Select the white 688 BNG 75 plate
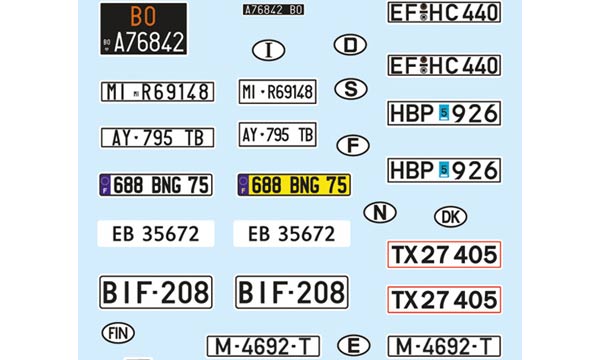 pos(156,185)
